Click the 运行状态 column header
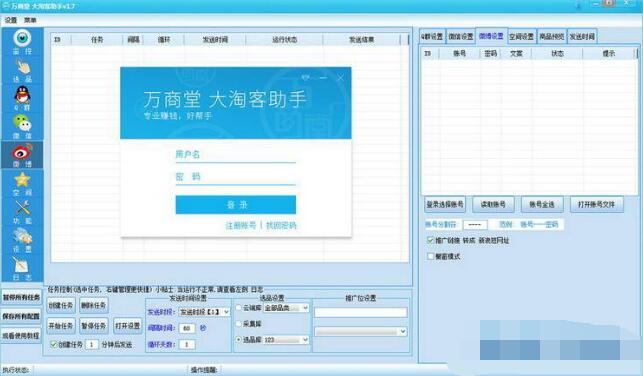643x376 pixels. (x=284, y=40)
